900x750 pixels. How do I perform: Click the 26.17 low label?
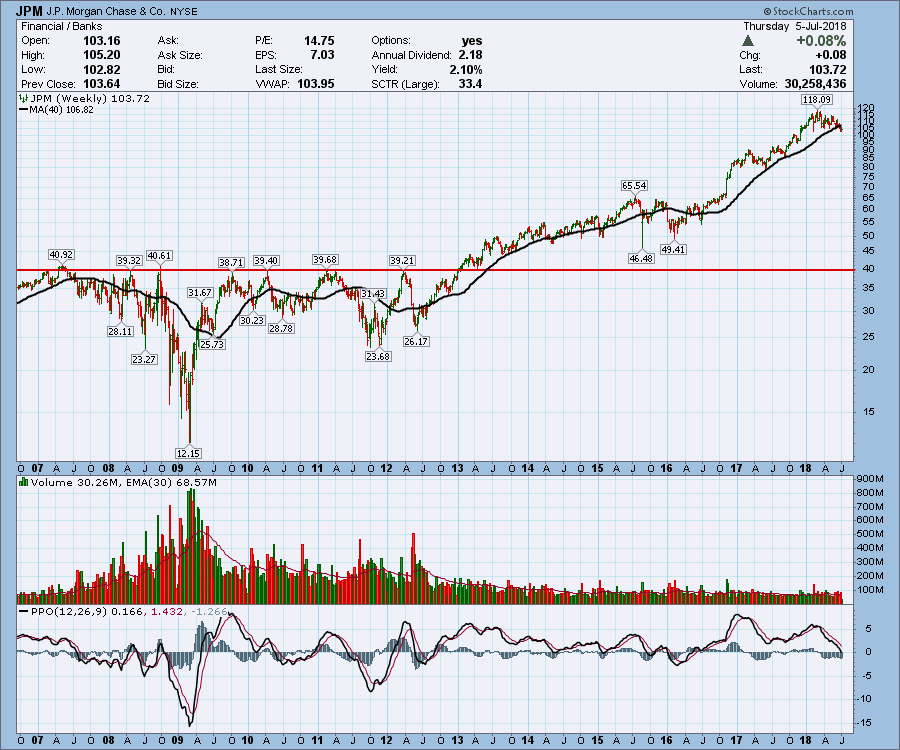tap(416, 341)
